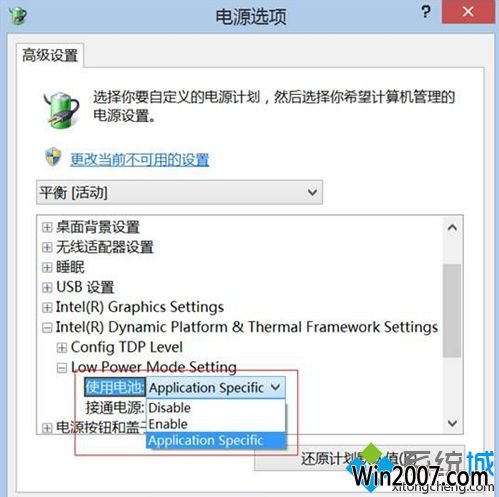The width and height of the screenshot is (499, 497).
Task: Expand the 睡眠 tree node
Action: point(47,267)
